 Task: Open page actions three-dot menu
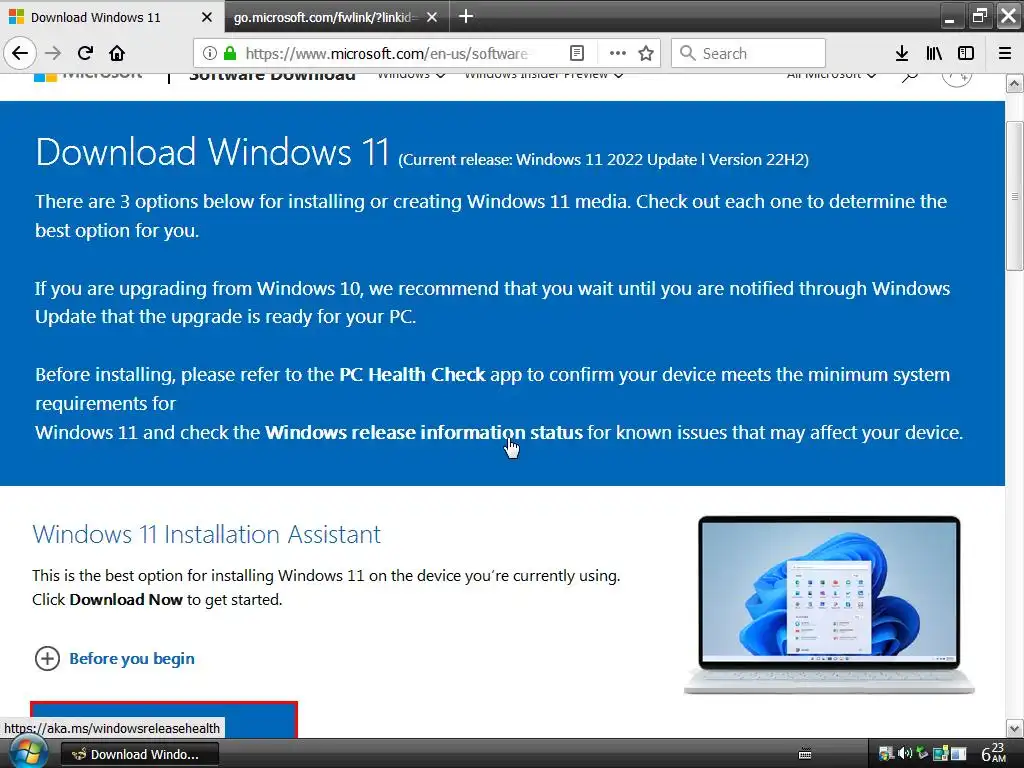617,53
